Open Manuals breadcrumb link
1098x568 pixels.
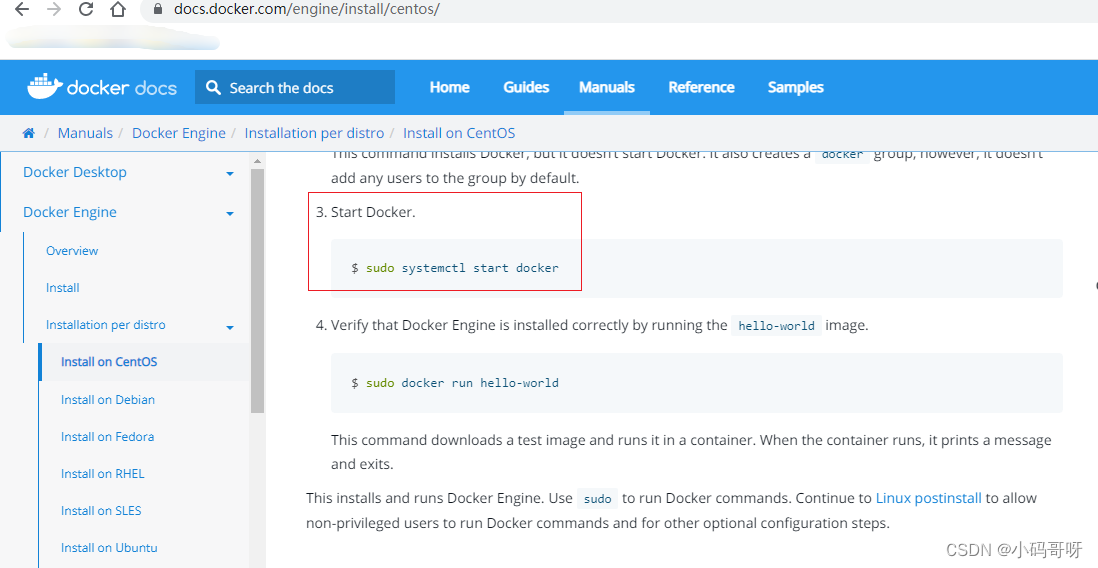(x=85, y=133)
